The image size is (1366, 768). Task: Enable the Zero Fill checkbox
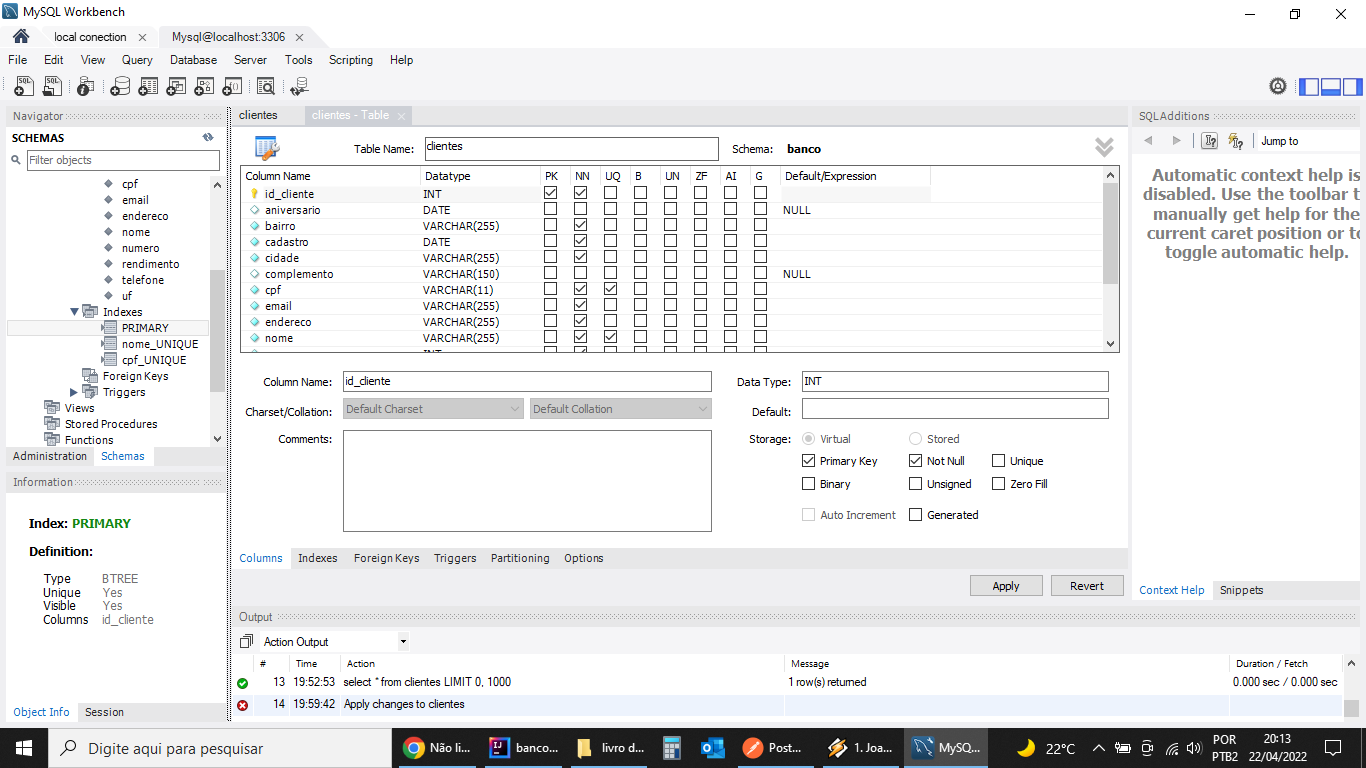[x=998, y=484]
